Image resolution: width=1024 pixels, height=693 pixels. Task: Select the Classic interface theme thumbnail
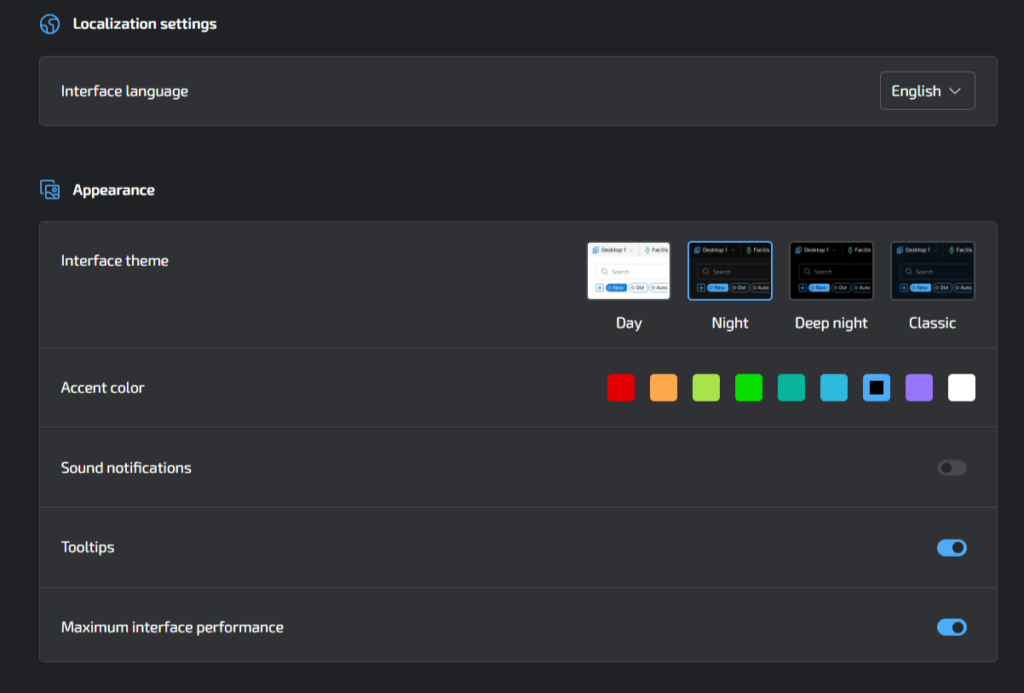tap(932, 271)
